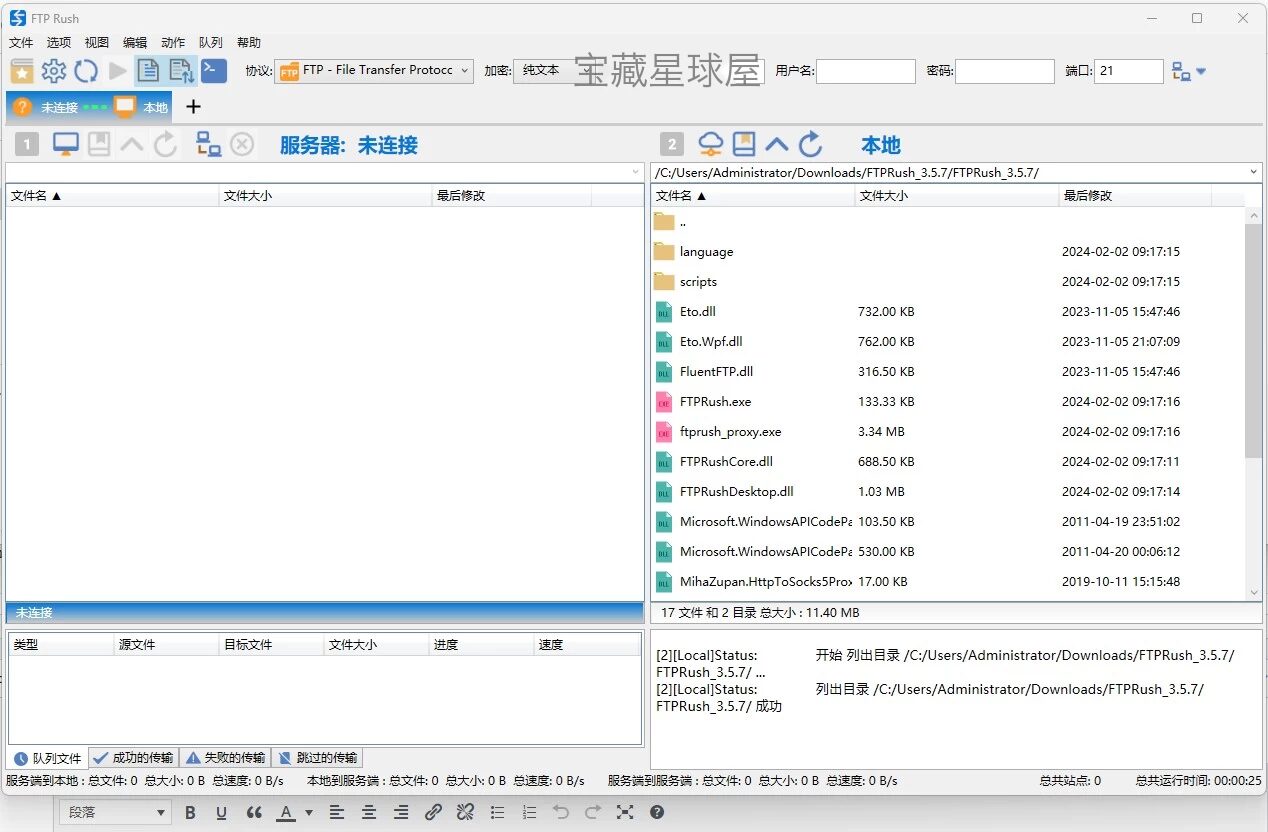The height and width of the screenshot is (832, 1268).
Task: Expand the quick connect dropdown arrow
Action: coord(1202,72)
